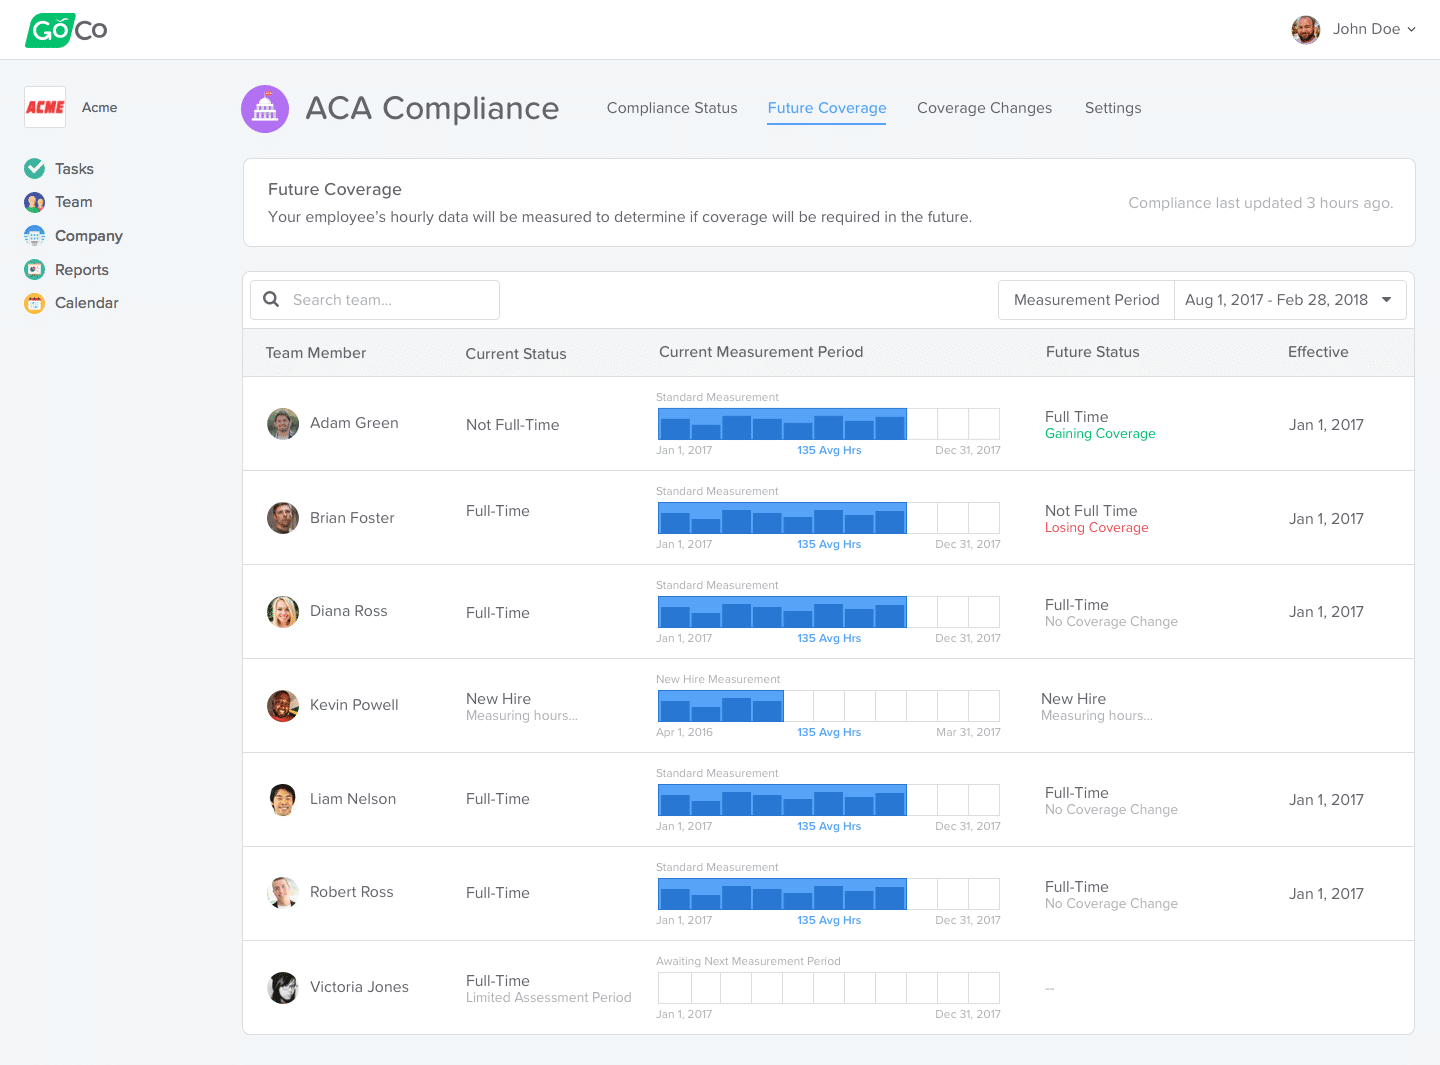Click Adam Green's measurement period progress bar
Viewport: 1440px width, 1065px height.
828,424
